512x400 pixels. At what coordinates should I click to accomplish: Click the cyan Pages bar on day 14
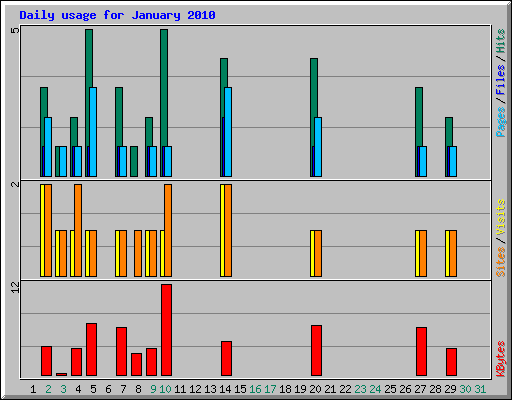228,132
